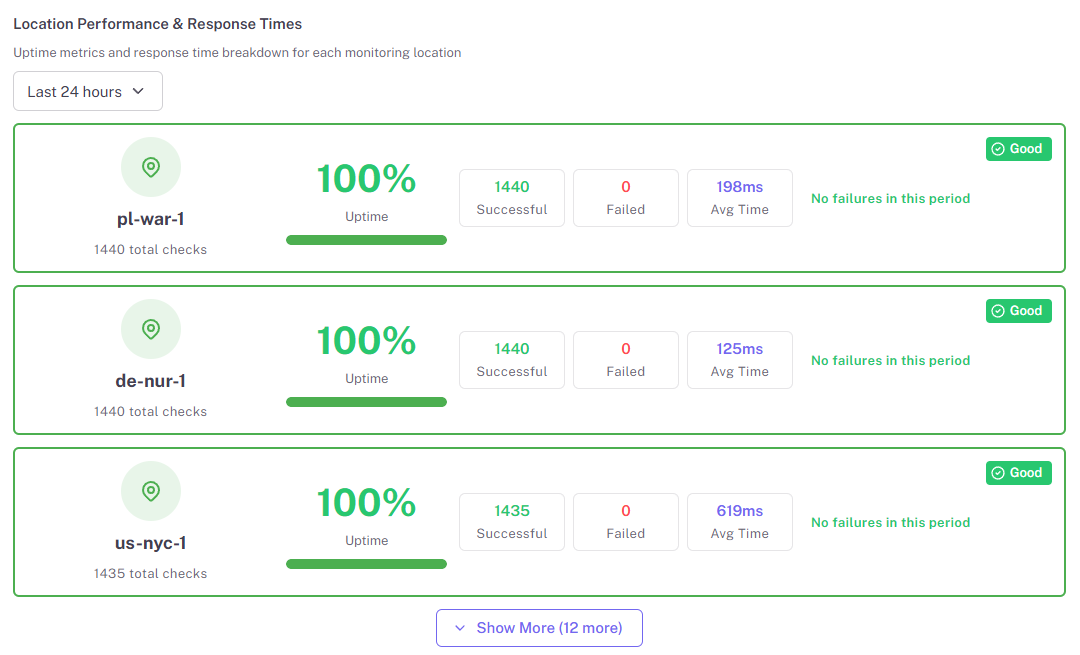Select the us-nyc-1 location name
The image size is (1080, 655).
[x=151, y=543]
